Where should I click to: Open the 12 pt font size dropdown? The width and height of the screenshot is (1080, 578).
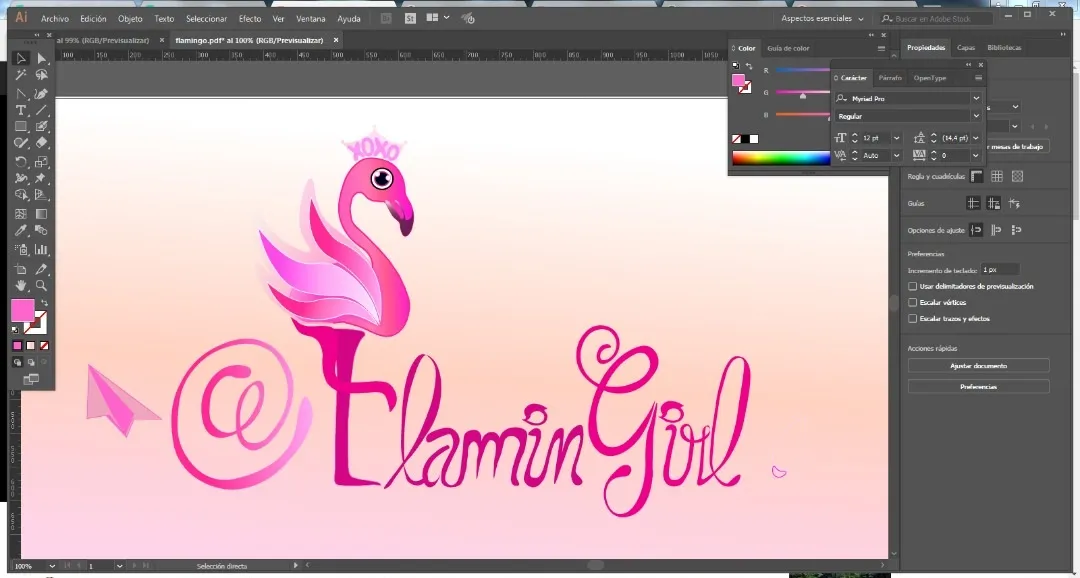(x=896, y=138)
